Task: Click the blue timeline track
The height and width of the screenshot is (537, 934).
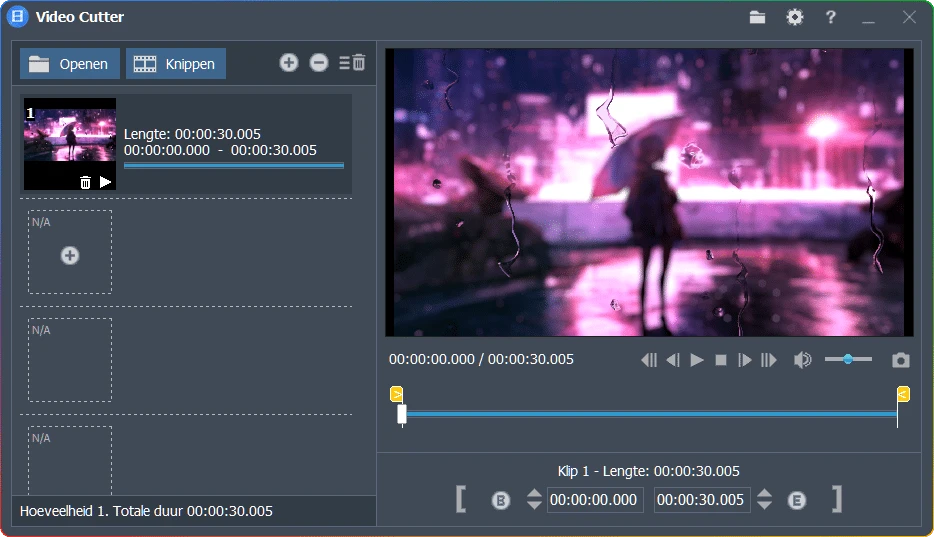Action: pos(652,413)
